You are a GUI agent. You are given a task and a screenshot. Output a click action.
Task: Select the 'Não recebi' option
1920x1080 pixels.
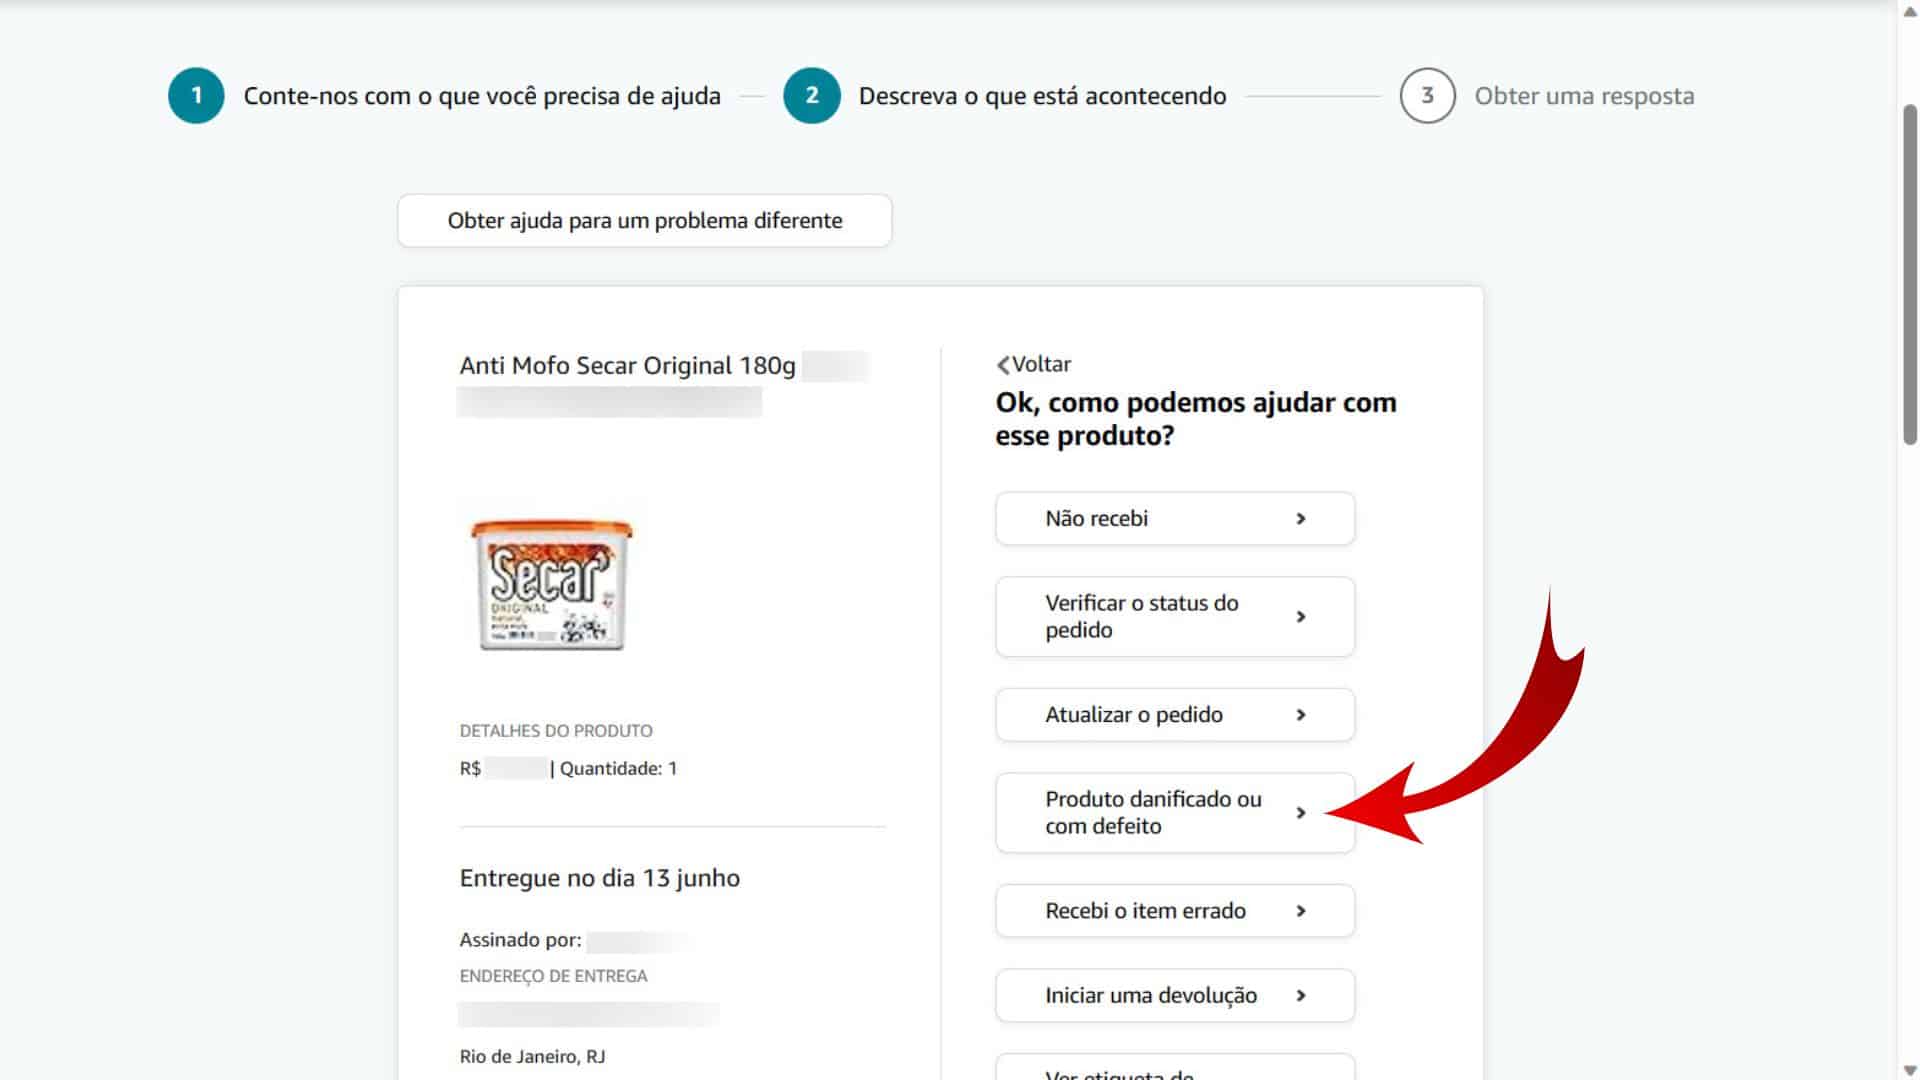click(1175, 518)
